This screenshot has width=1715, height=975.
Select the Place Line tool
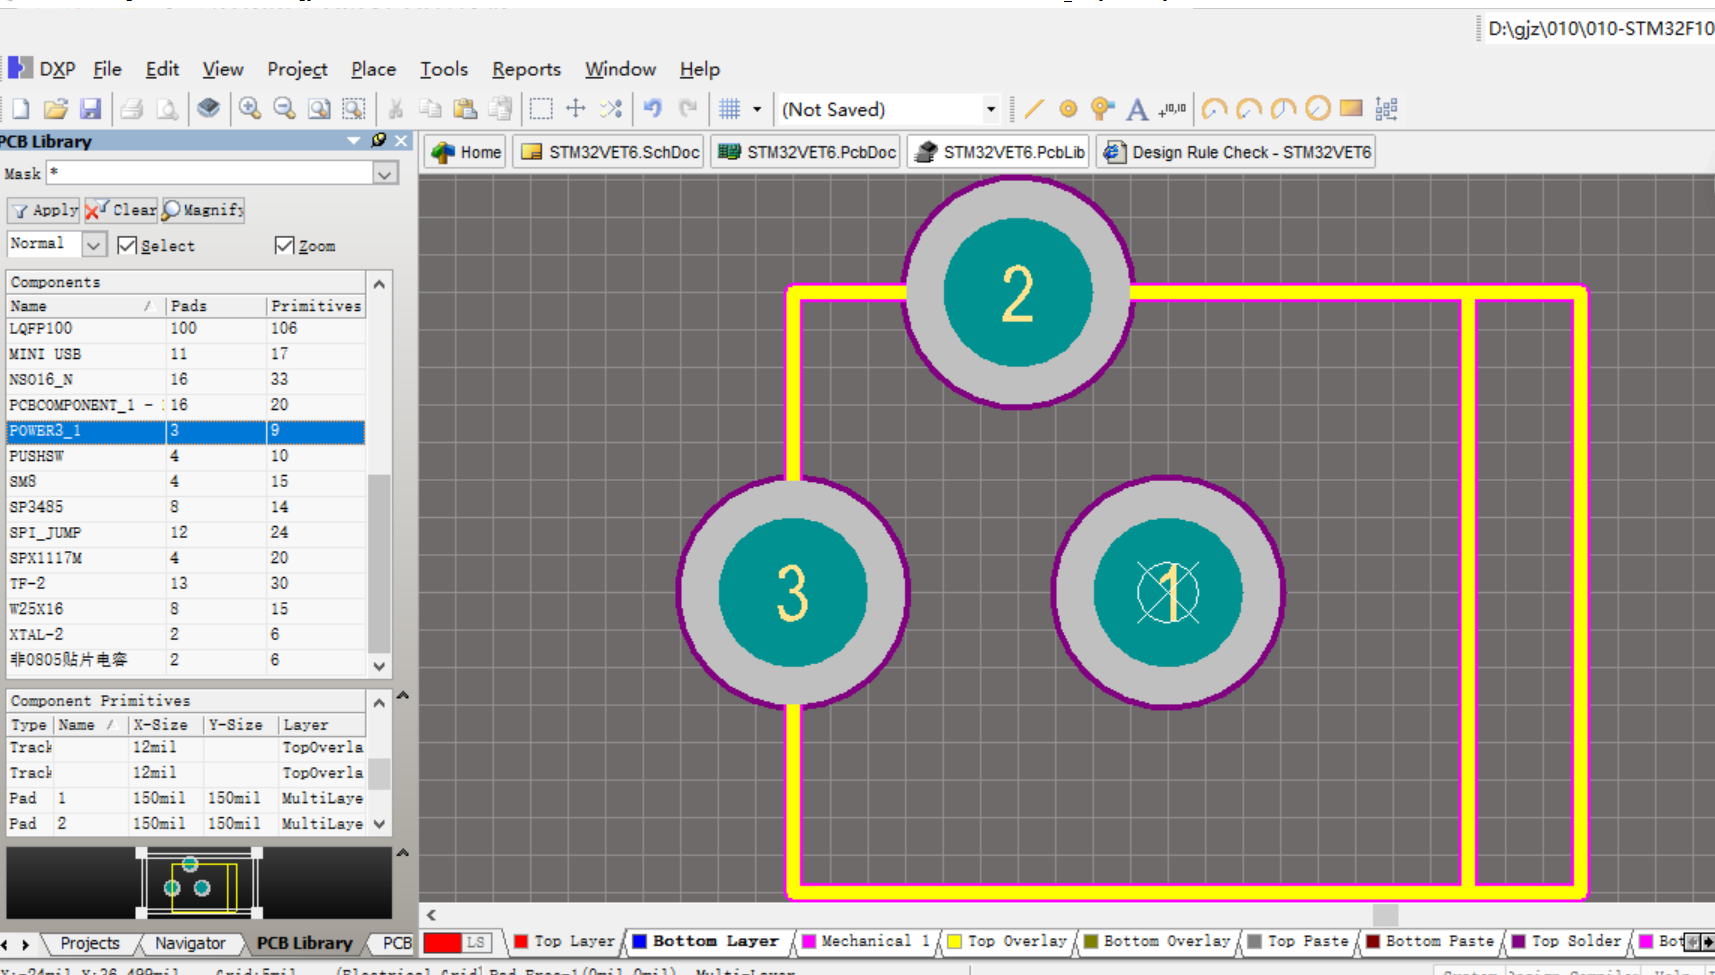pos(1034,108)
